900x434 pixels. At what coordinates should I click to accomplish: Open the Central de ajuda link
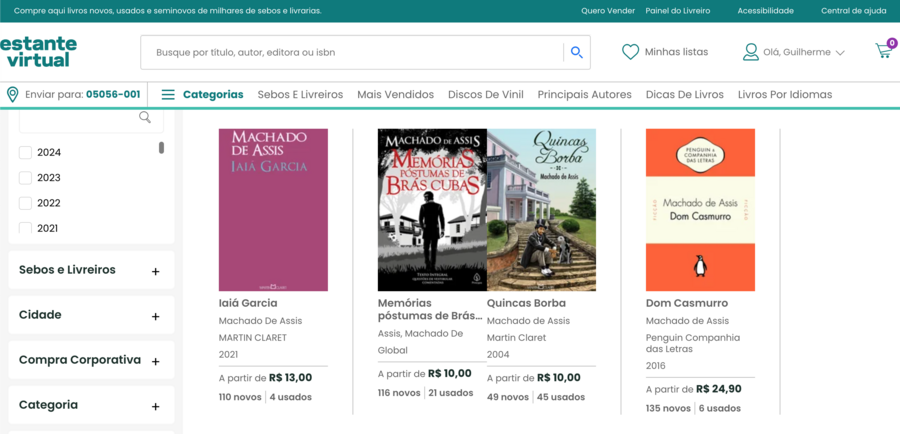(854, 11)
